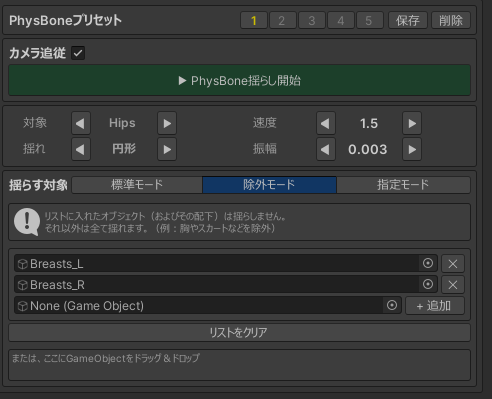Decrease the 速度 value below 1.5

(326, 123)
